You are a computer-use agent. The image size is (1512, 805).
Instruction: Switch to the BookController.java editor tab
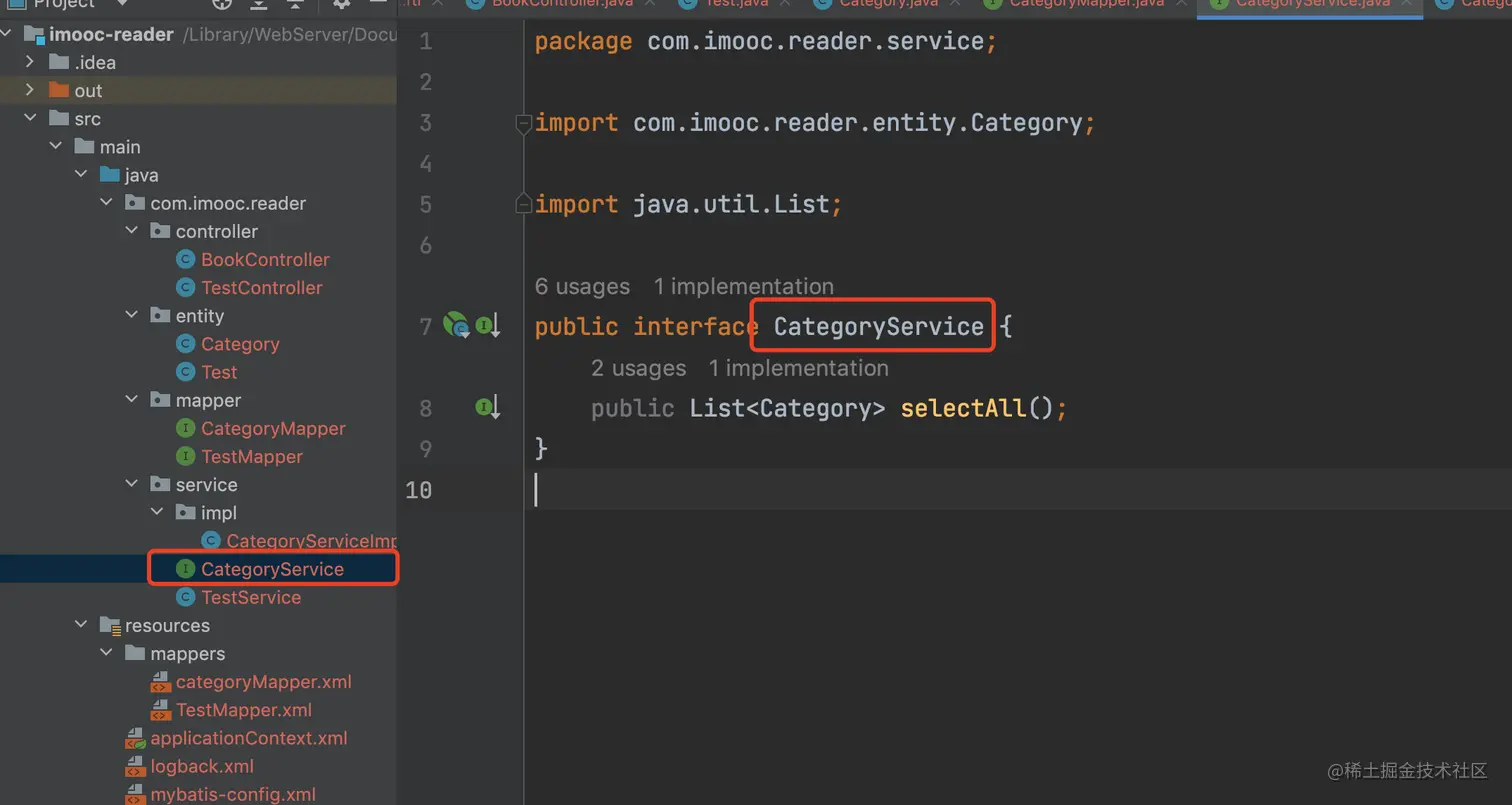tap(559, 4)
